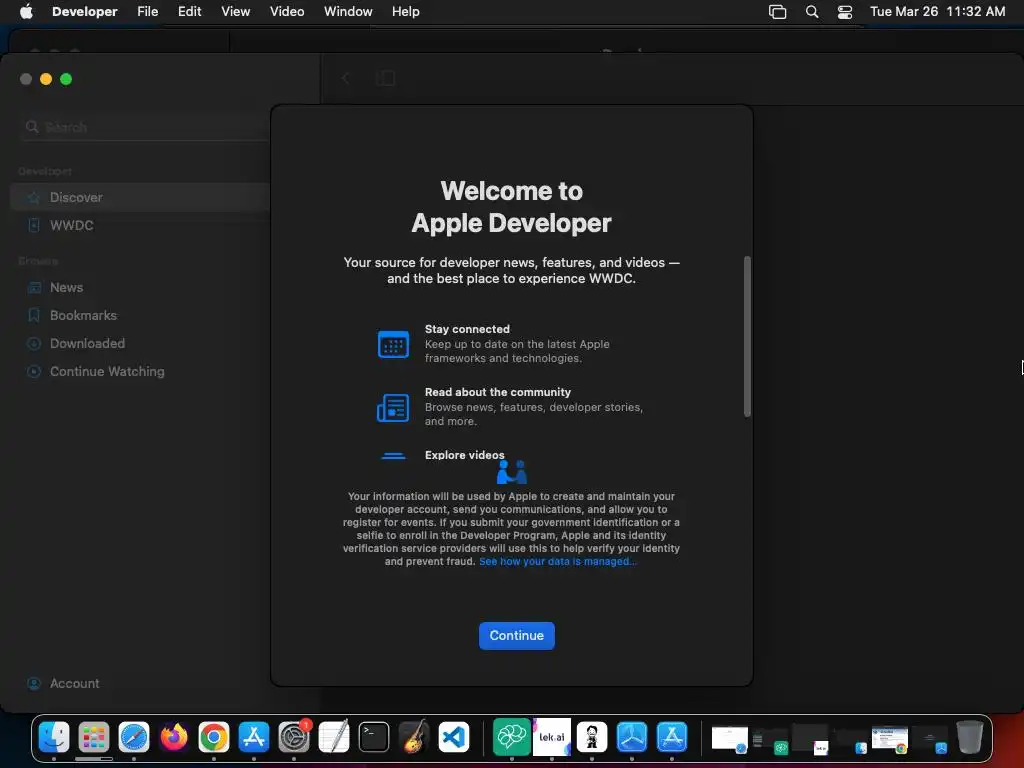Click the back chevron in the toolbar
The image size is (1024, 768).
345,78
